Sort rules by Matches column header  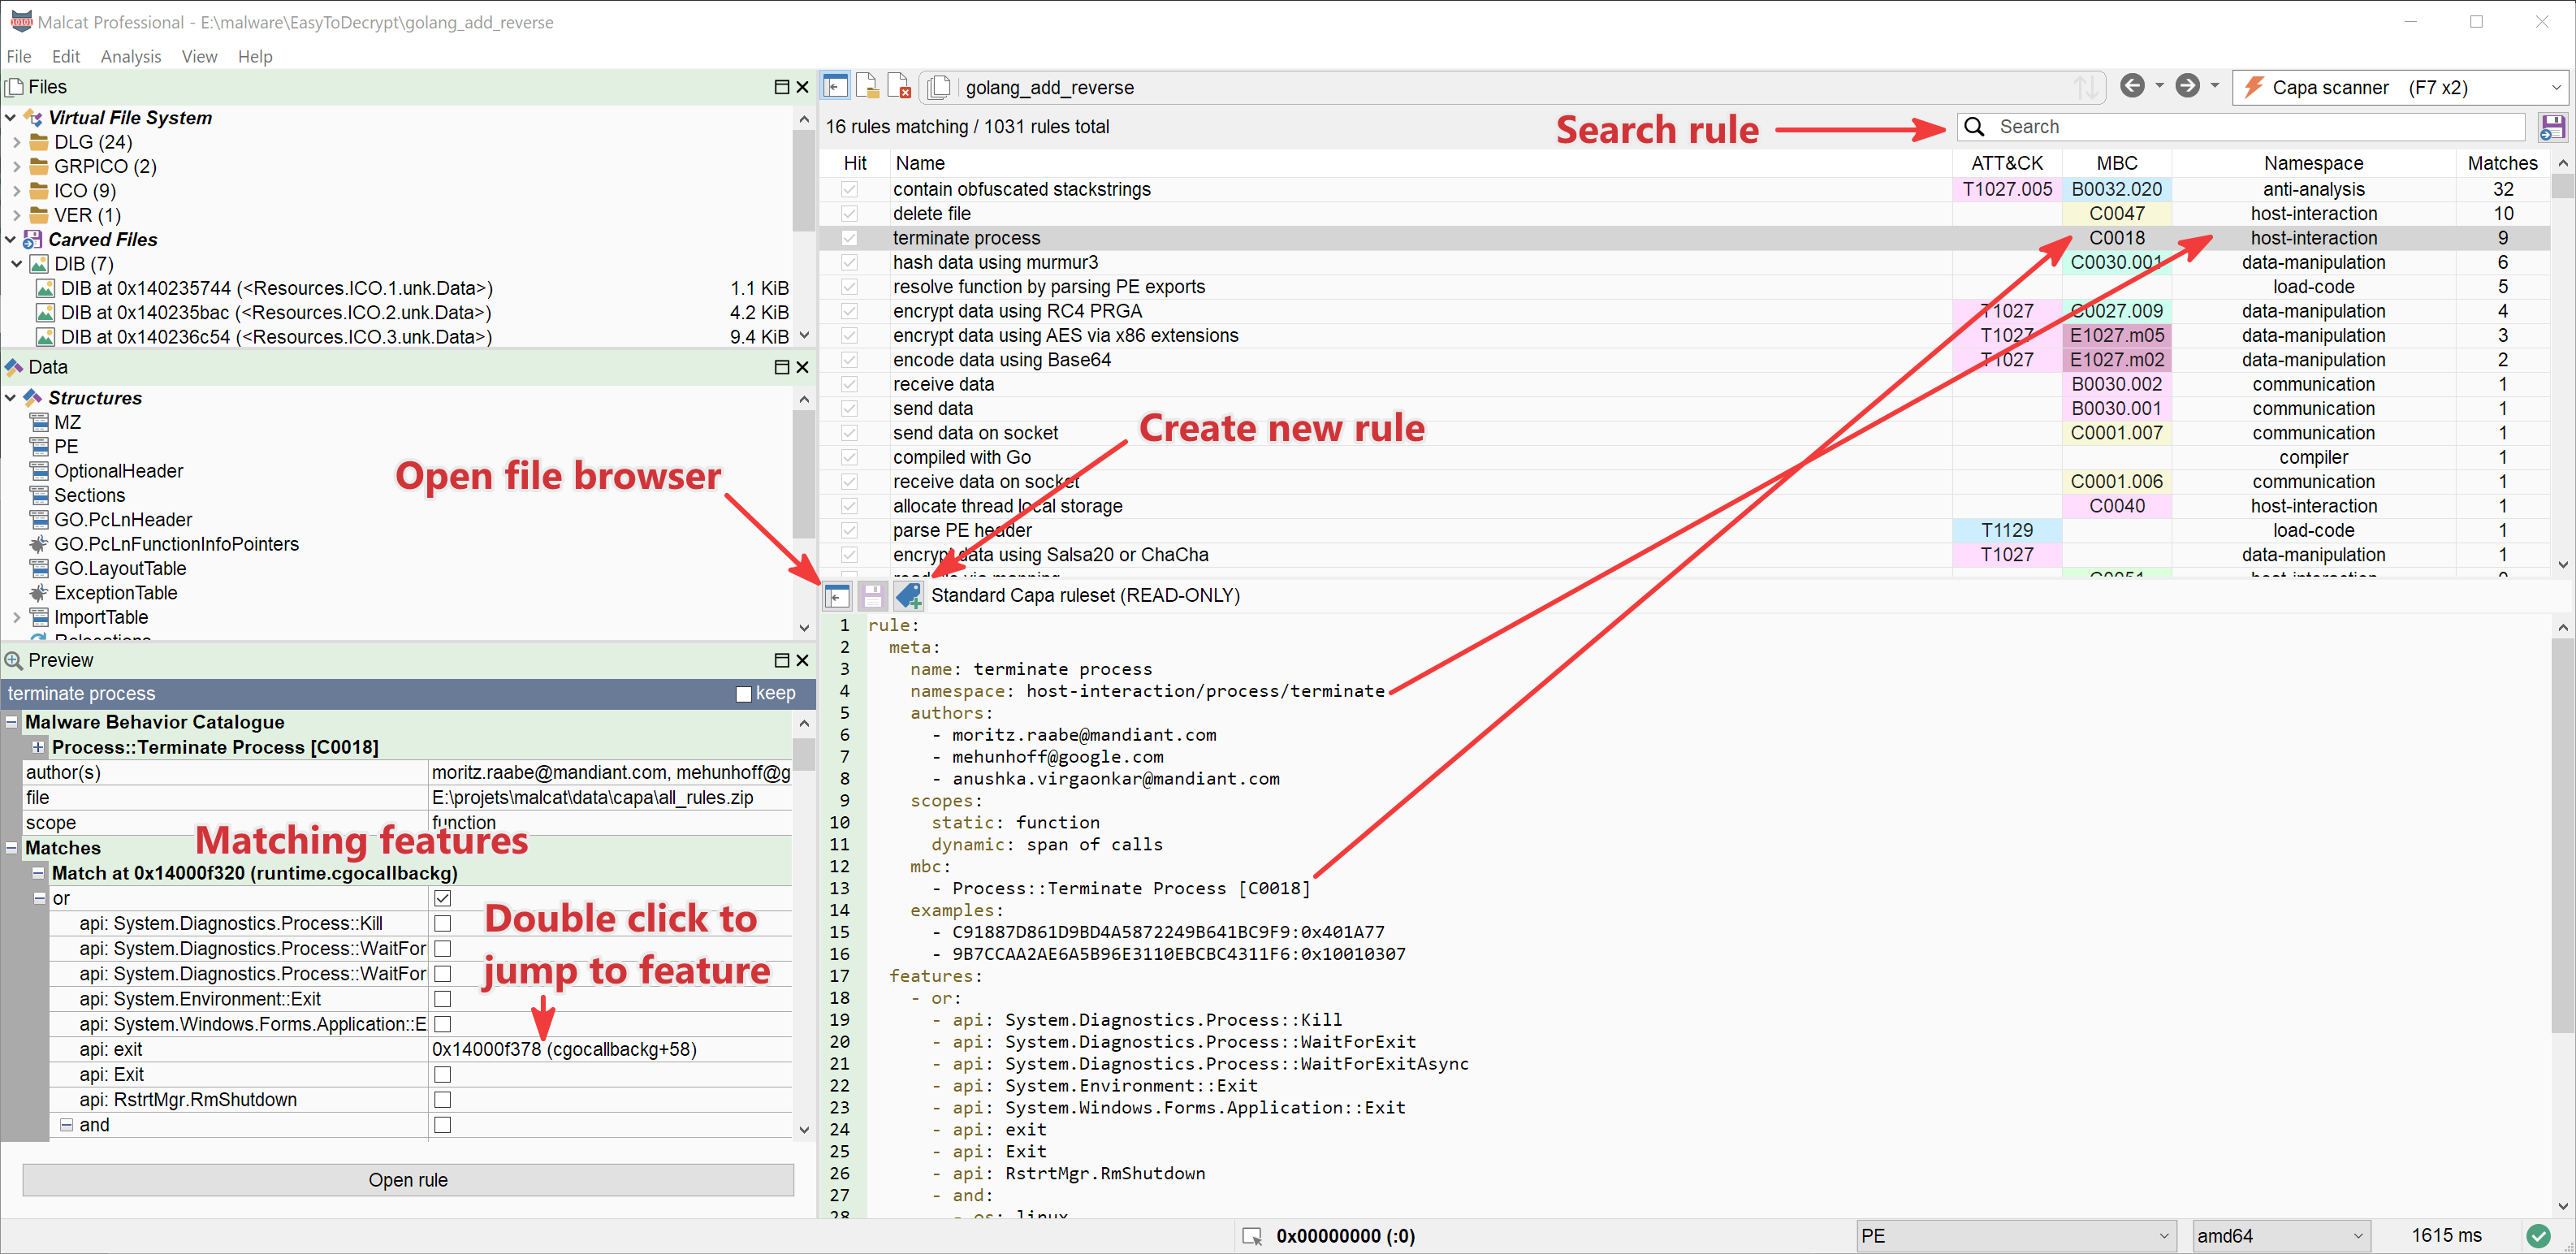coord(2502,163)
